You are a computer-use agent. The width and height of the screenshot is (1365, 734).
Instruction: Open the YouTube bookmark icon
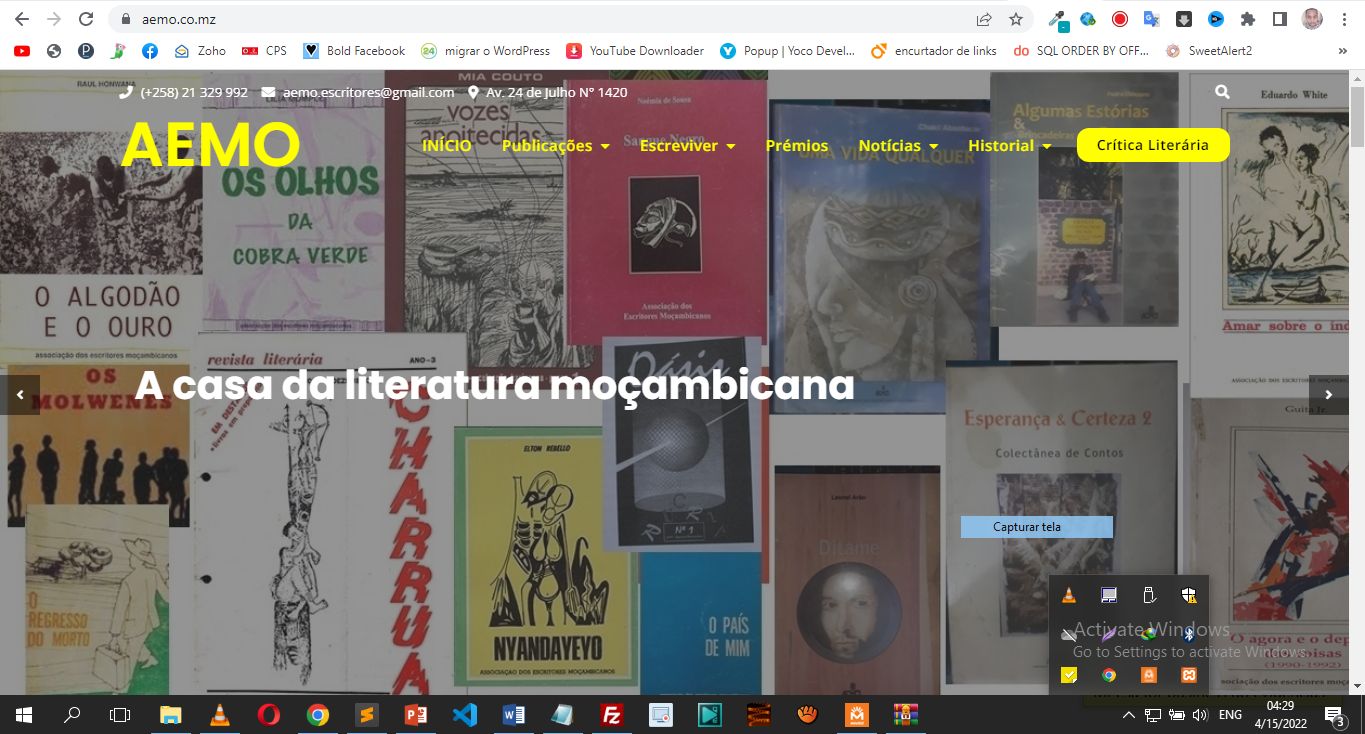tap(22, 50)
